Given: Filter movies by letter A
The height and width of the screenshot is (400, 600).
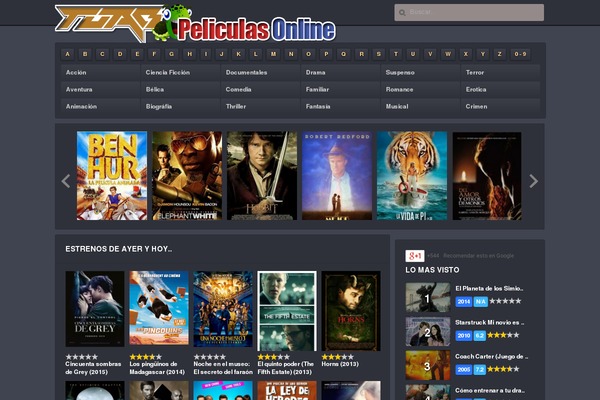Looking at the screenshot, I should coord(68,54).
